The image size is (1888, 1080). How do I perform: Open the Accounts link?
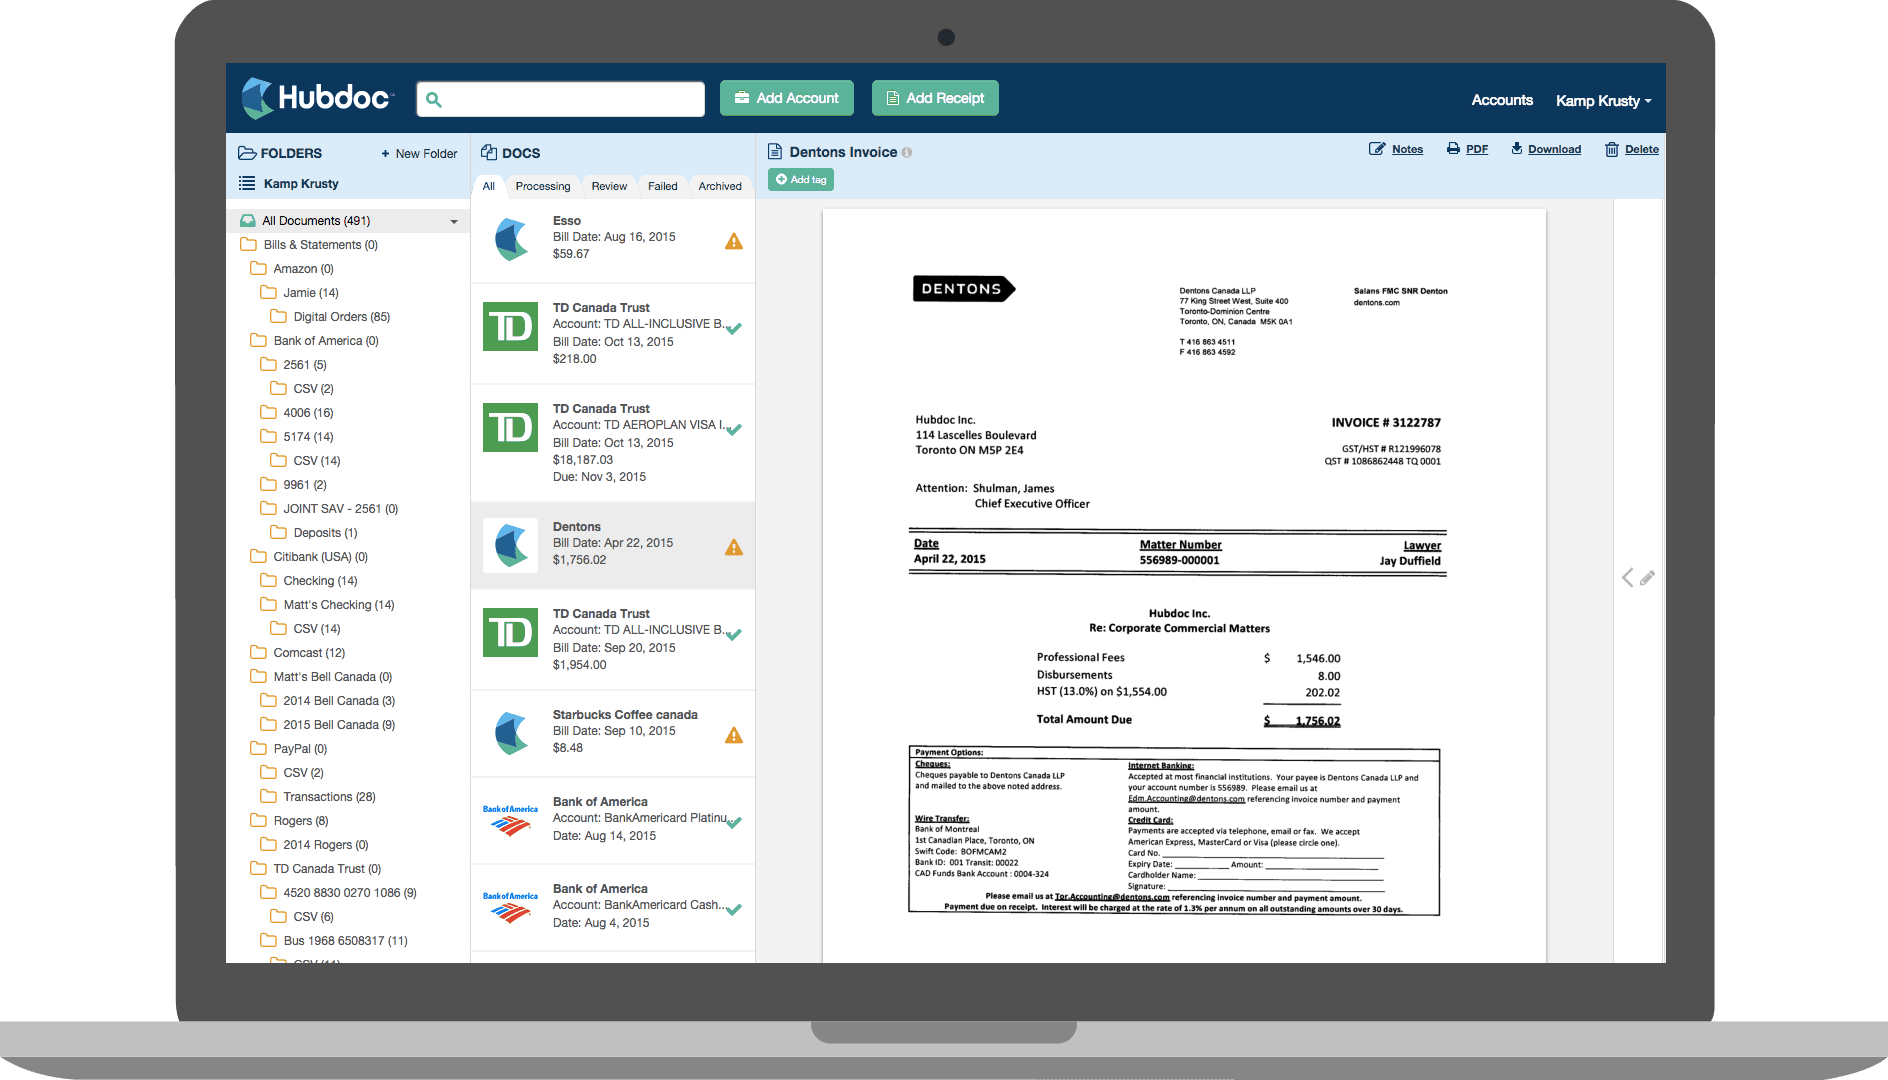[1502, 100]
